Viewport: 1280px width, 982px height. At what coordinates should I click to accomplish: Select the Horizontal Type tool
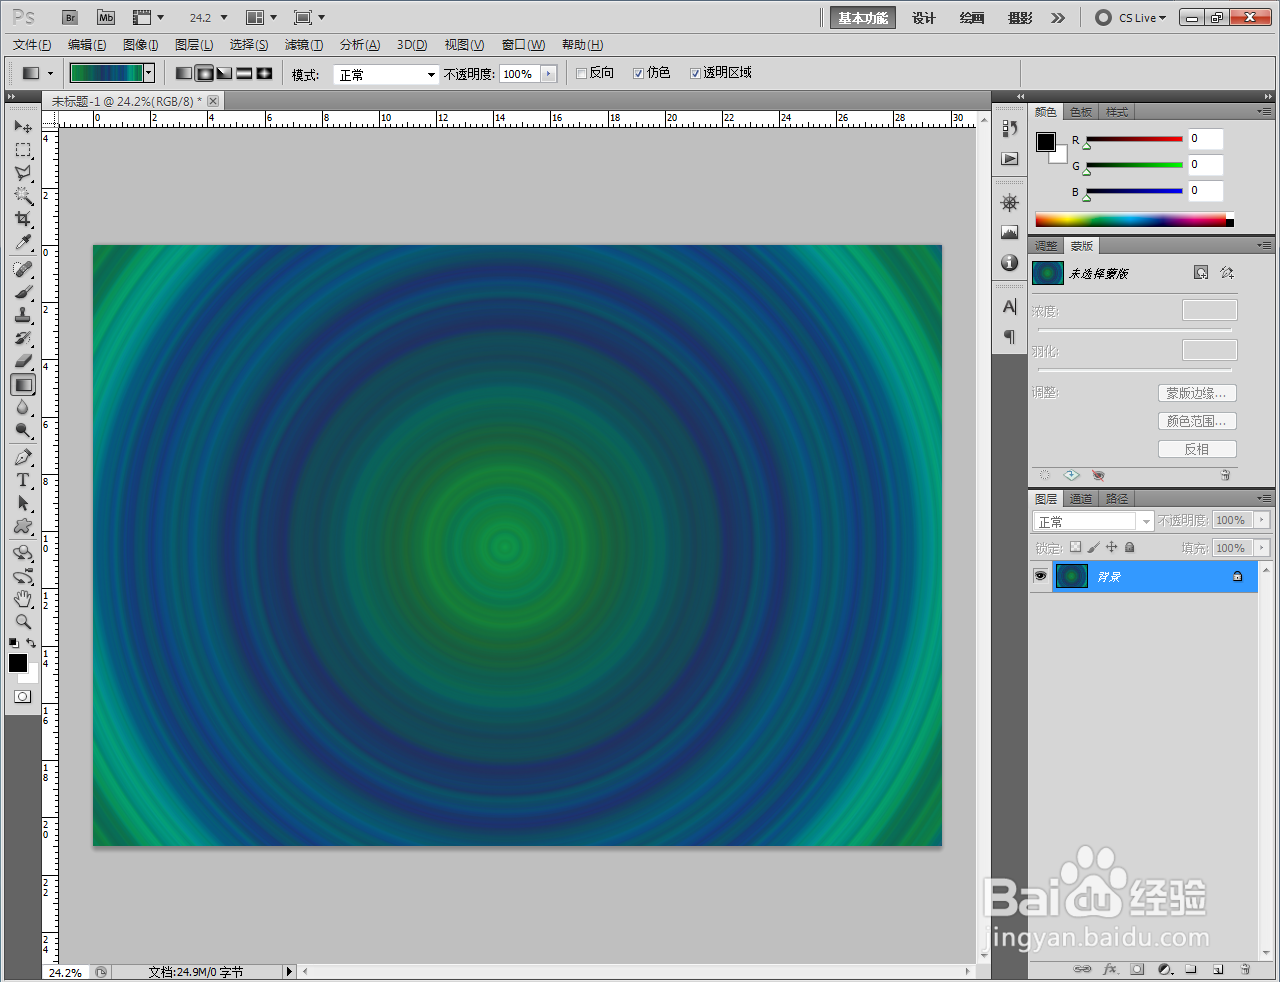click(23, 481)
